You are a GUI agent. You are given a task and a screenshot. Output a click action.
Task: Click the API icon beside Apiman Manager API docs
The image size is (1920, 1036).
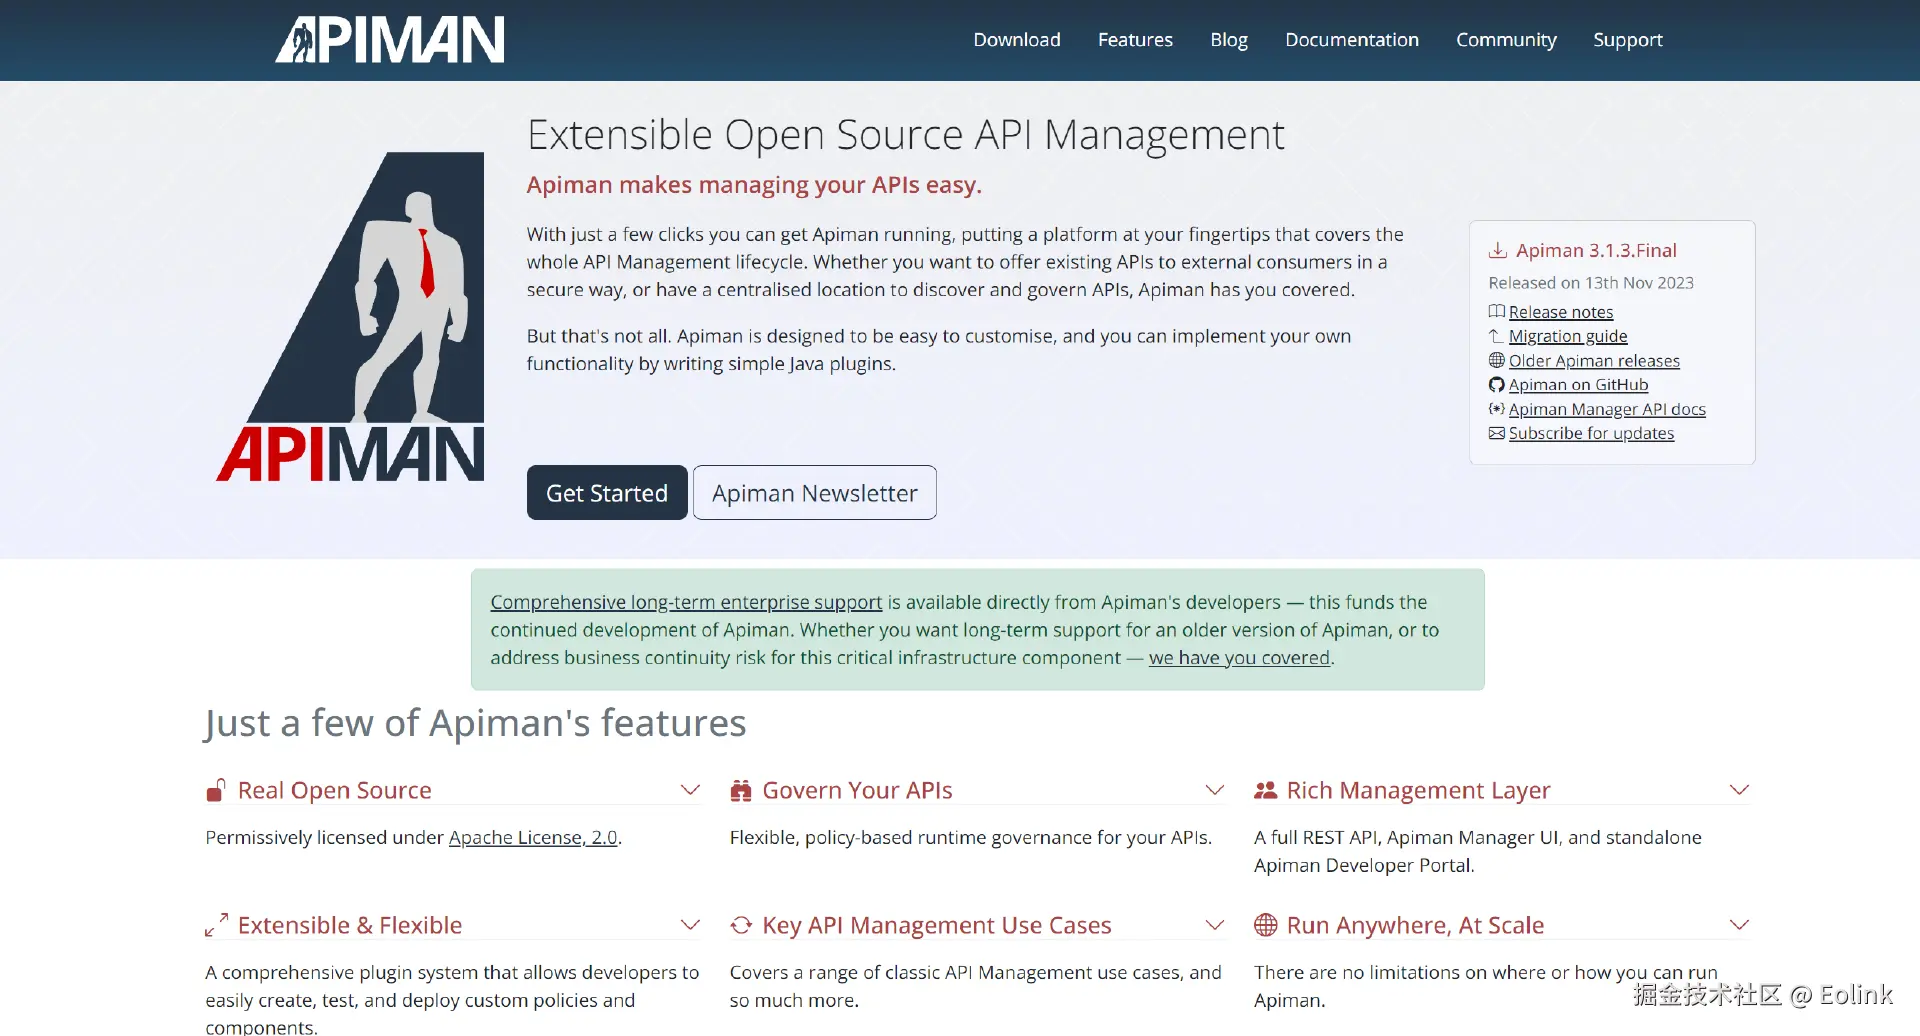coord(1497,409)
